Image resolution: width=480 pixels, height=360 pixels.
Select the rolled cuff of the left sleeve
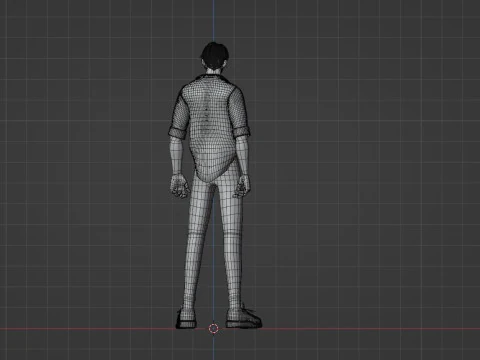[x=178, y=133]
